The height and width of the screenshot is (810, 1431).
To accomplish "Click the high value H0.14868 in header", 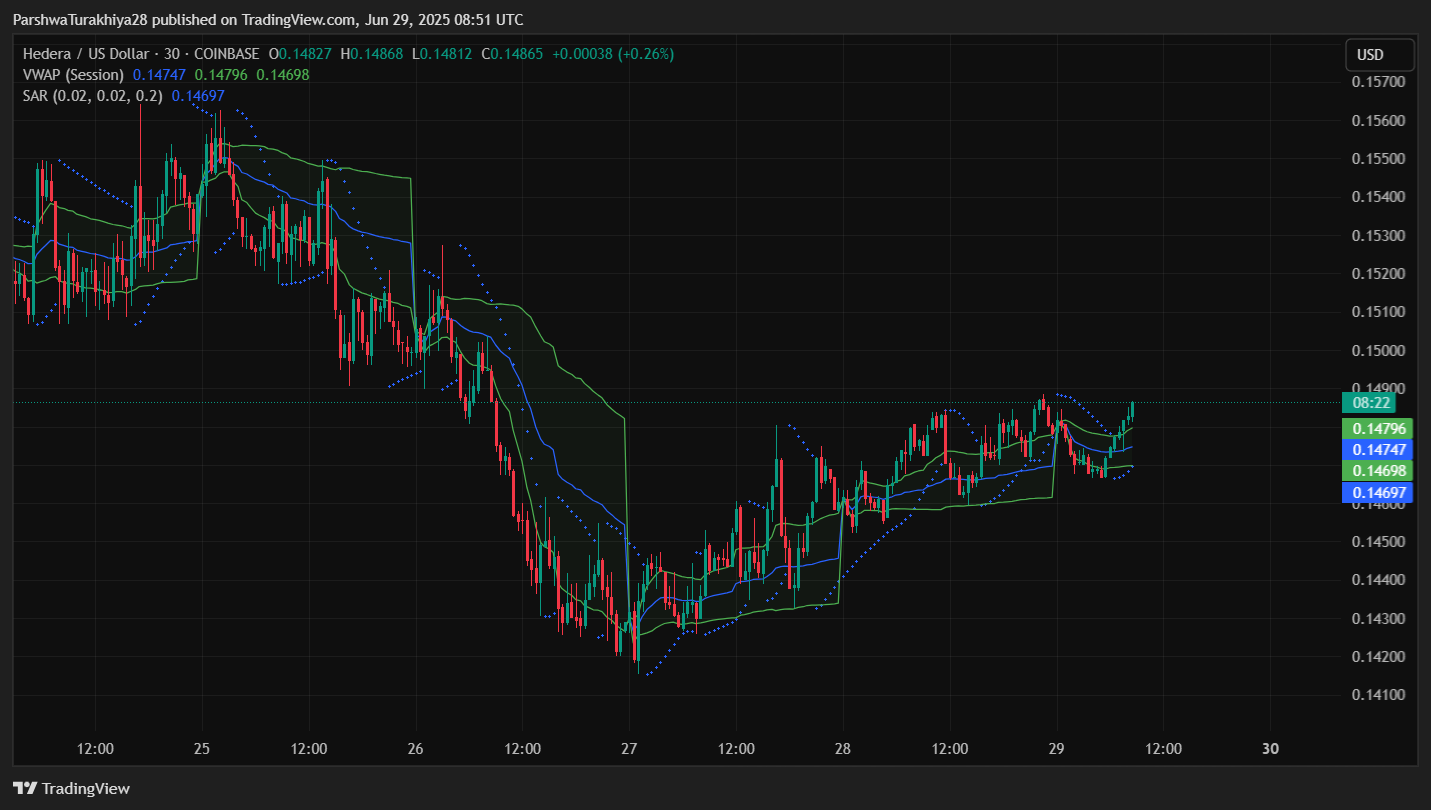I will [372, 54].
